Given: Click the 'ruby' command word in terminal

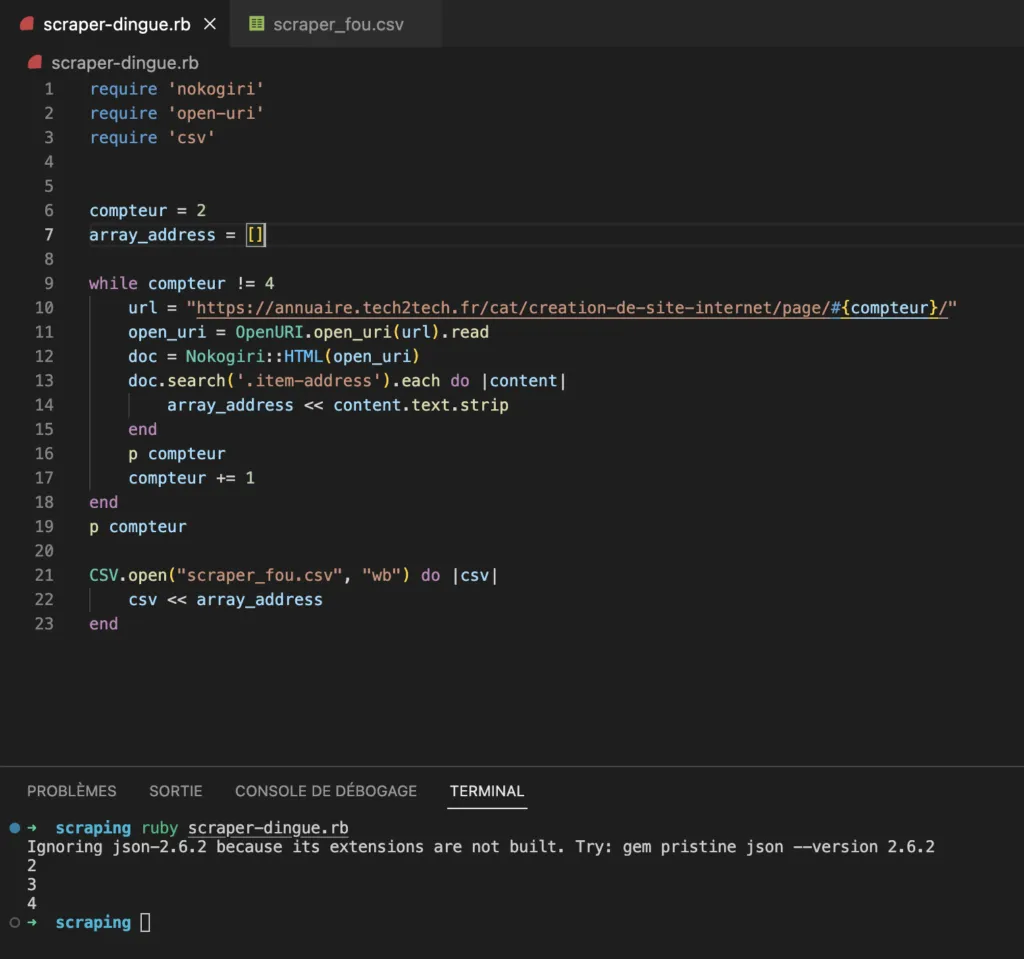Looking at the screenshot, I should (x=159, y=828).
